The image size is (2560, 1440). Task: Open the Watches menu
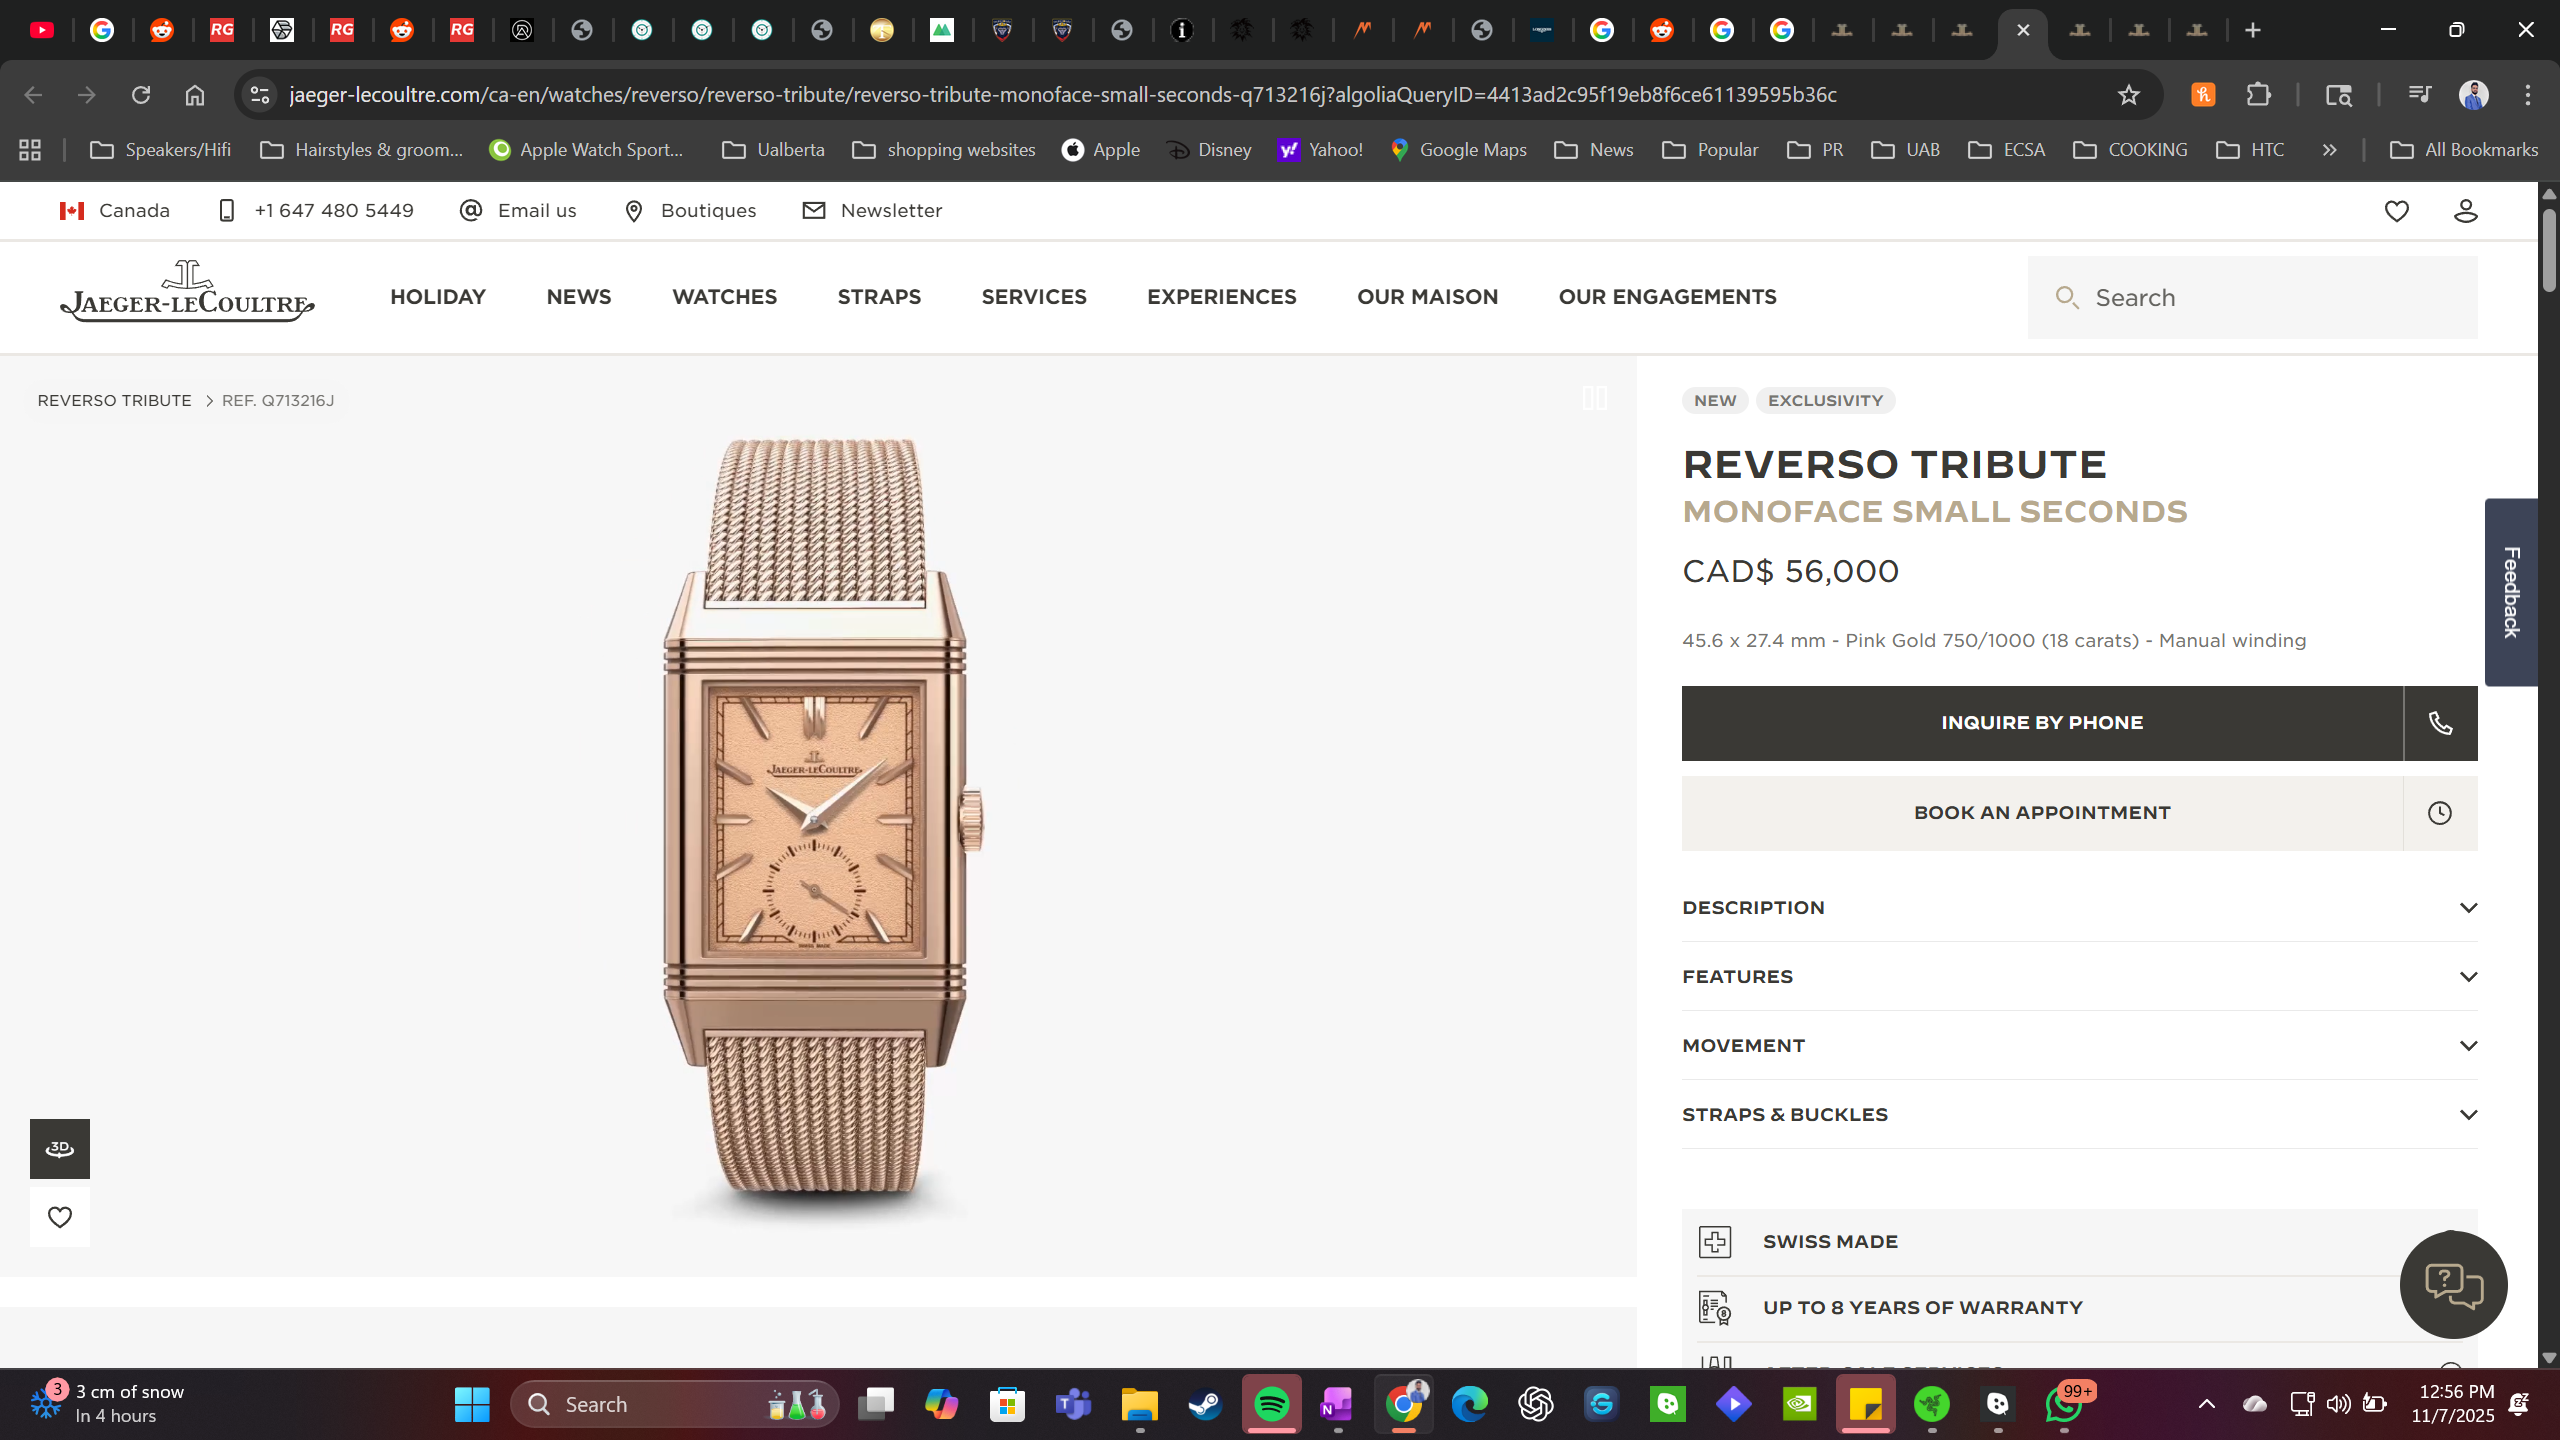[x=725, y=297]
